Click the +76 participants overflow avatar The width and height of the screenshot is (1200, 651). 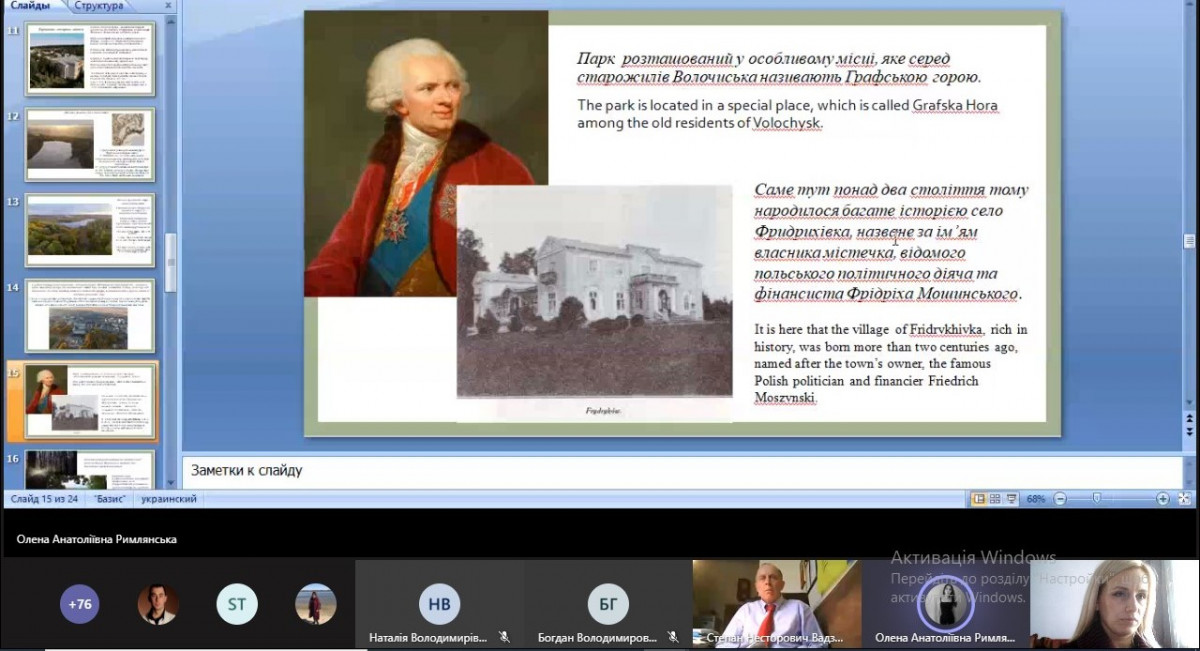click(x=80, y=604)
